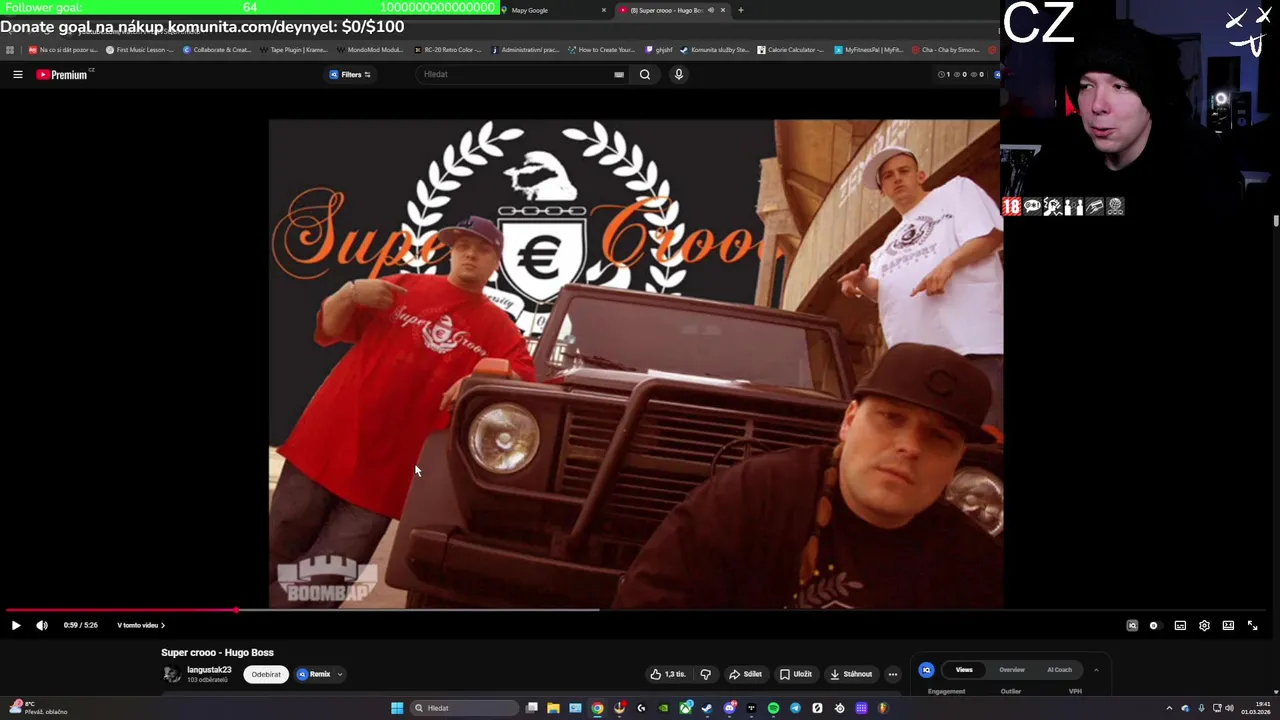Viewport: 1280px width, 720px height.
Task: Open the vidIQ Filters button
Action: click(x=350, y=74)
